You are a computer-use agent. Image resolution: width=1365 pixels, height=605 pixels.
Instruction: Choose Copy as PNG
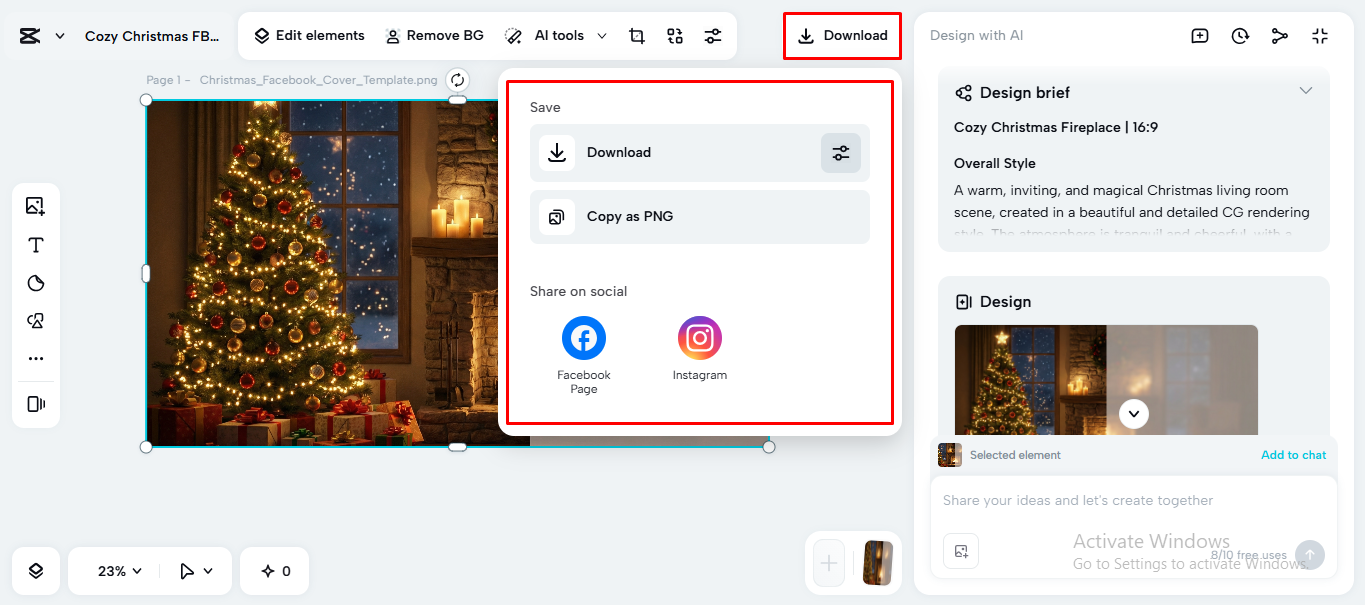click(699, 217)
